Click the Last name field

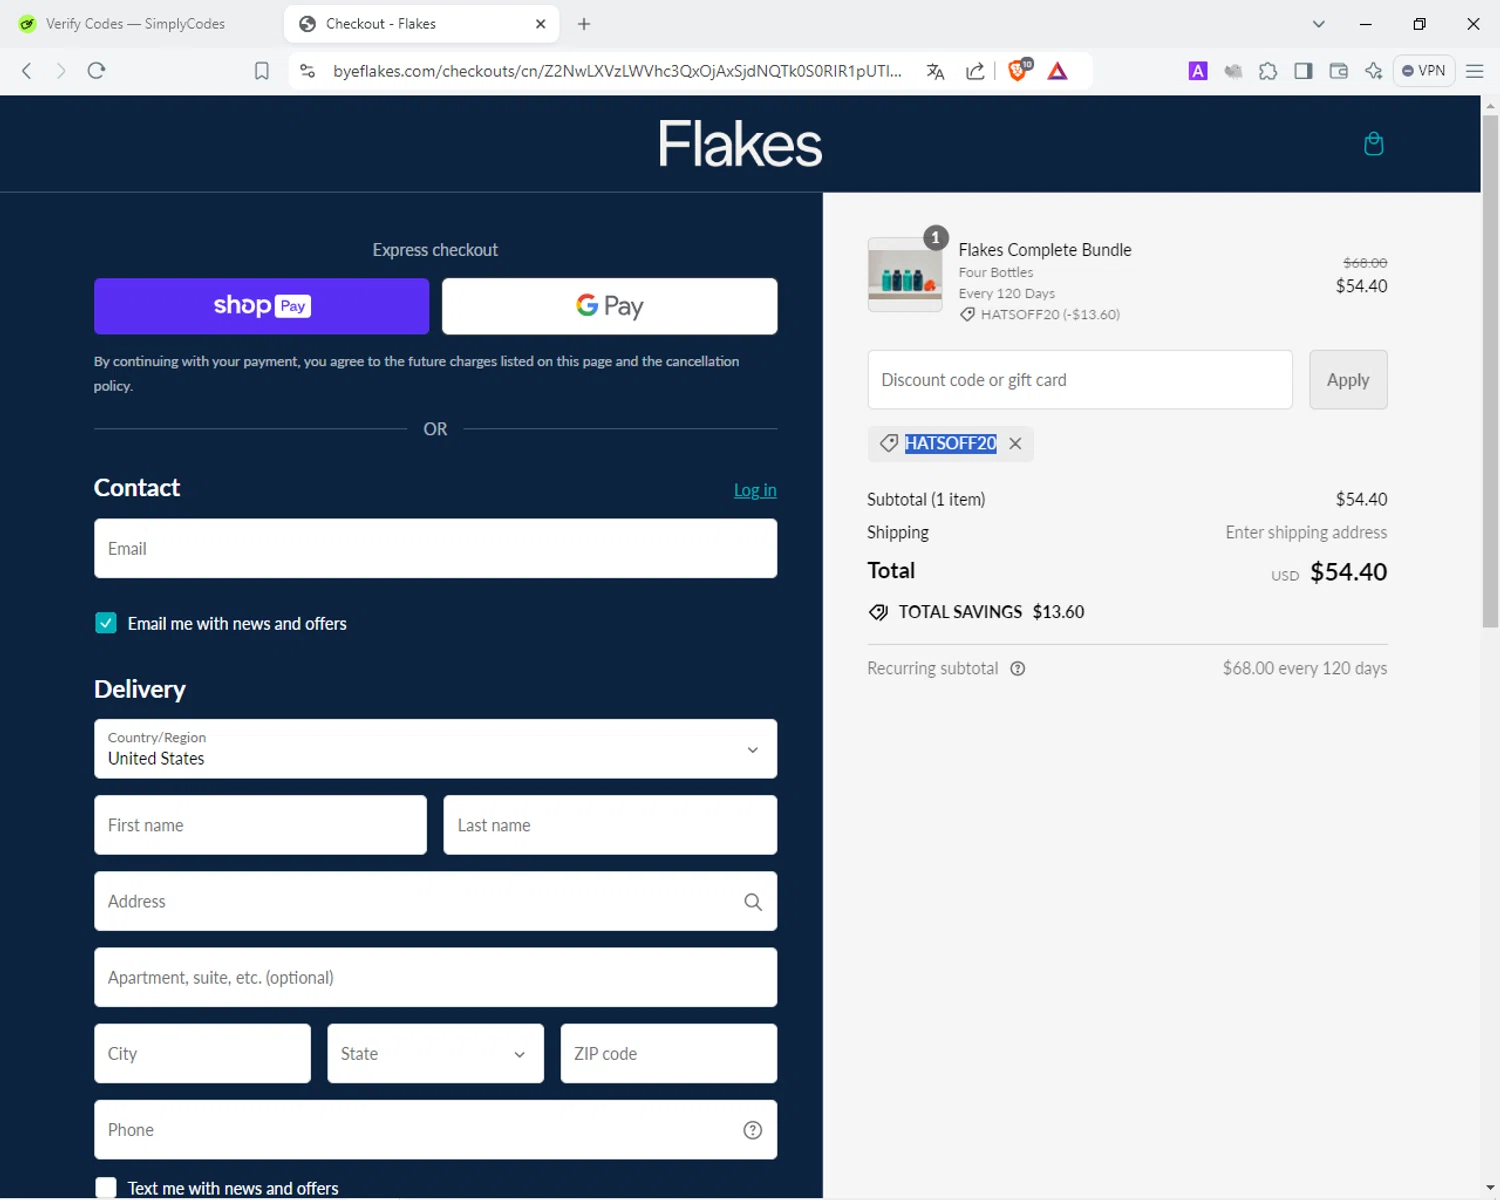610,825
